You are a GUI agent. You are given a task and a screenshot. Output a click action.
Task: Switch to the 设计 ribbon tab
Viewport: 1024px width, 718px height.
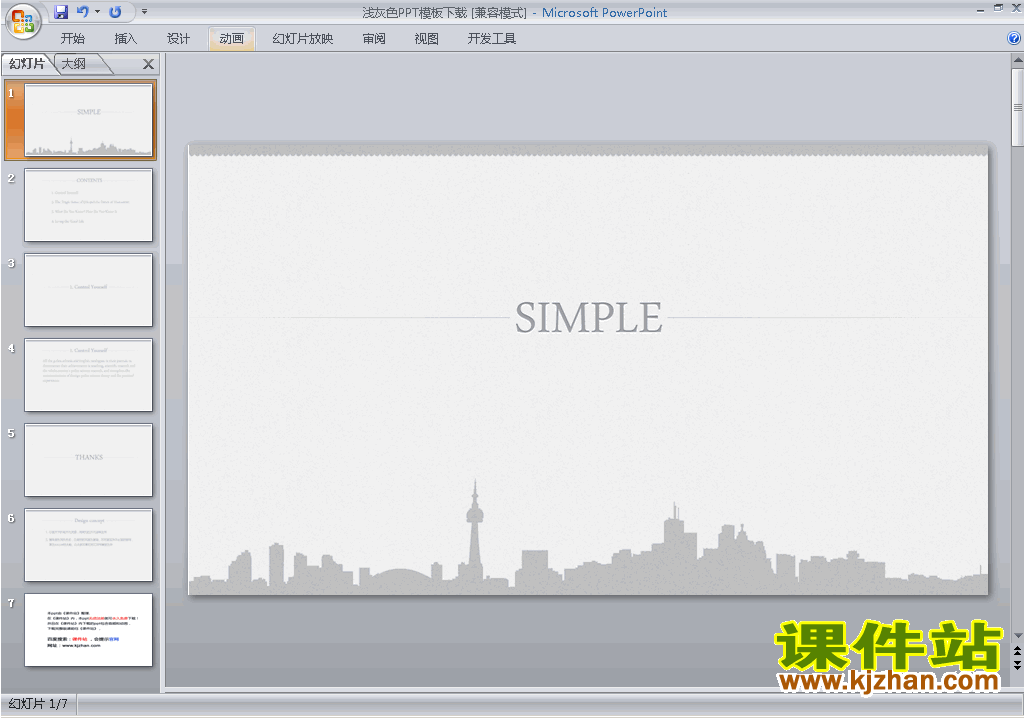(178, 39)
